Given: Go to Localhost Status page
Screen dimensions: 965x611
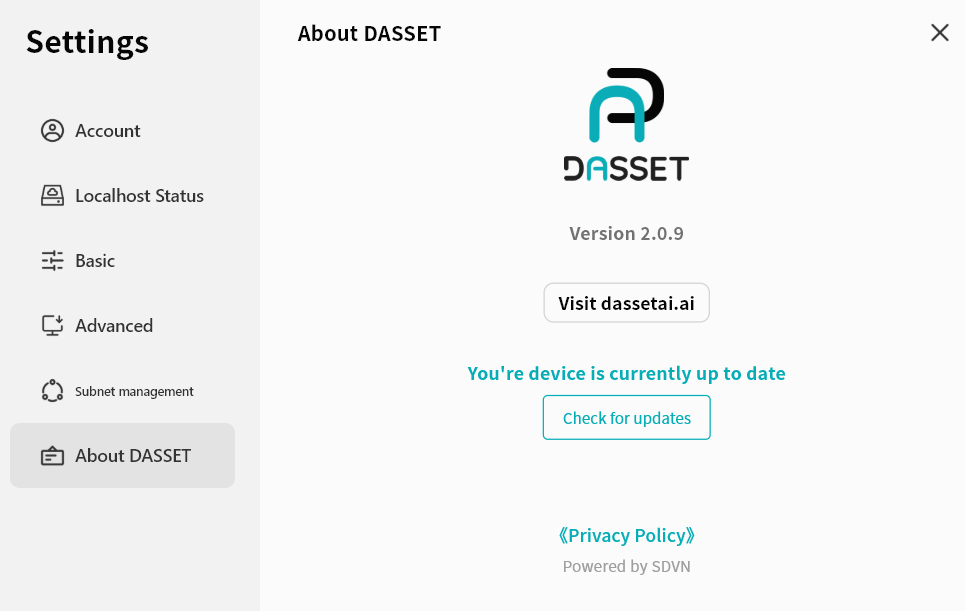Looking at the screenshot, I should (x=139, y=196).
